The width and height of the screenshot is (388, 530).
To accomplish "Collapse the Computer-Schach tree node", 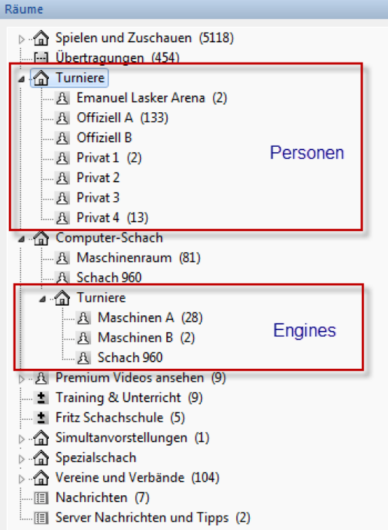I will tap(22, 239).
